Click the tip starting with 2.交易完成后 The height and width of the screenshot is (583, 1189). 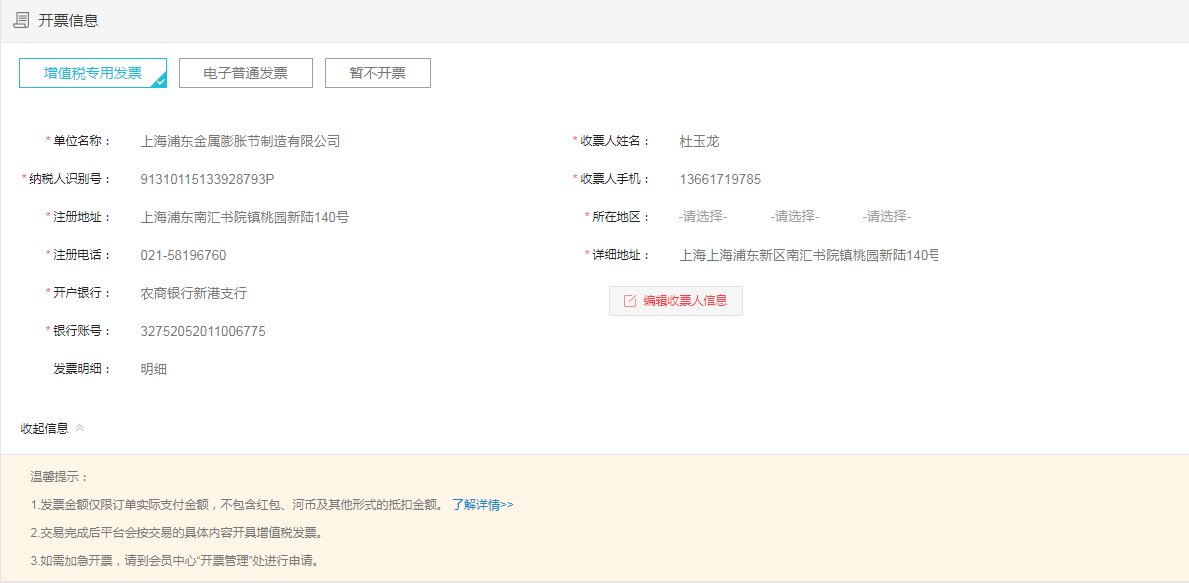point(177,533)
